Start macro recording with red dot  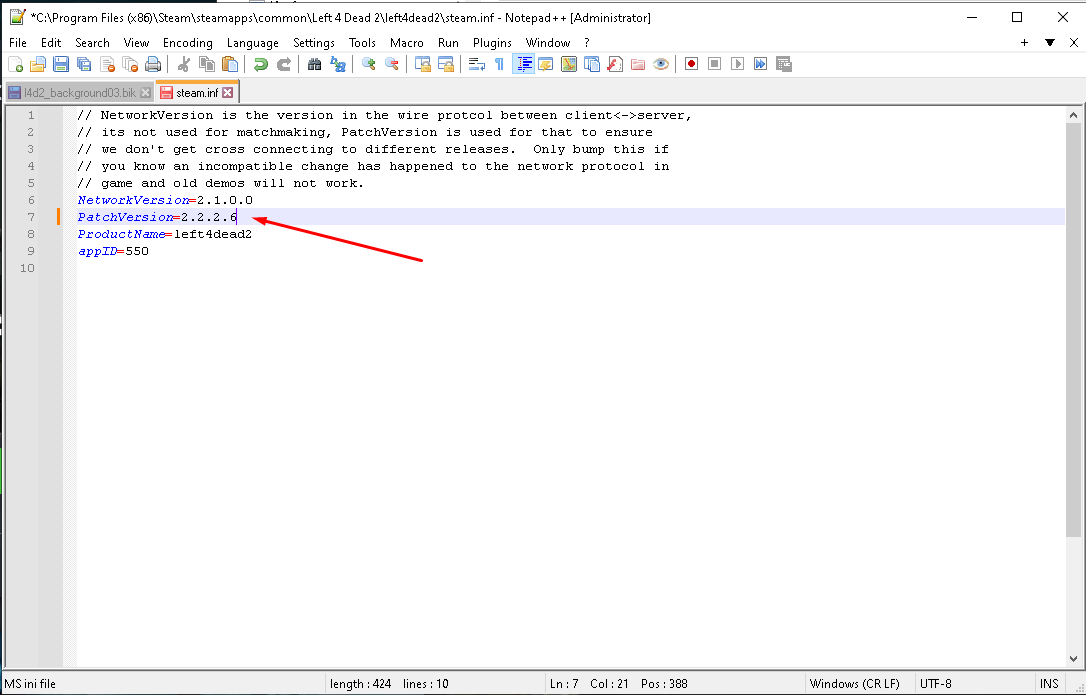click(691, 64)
